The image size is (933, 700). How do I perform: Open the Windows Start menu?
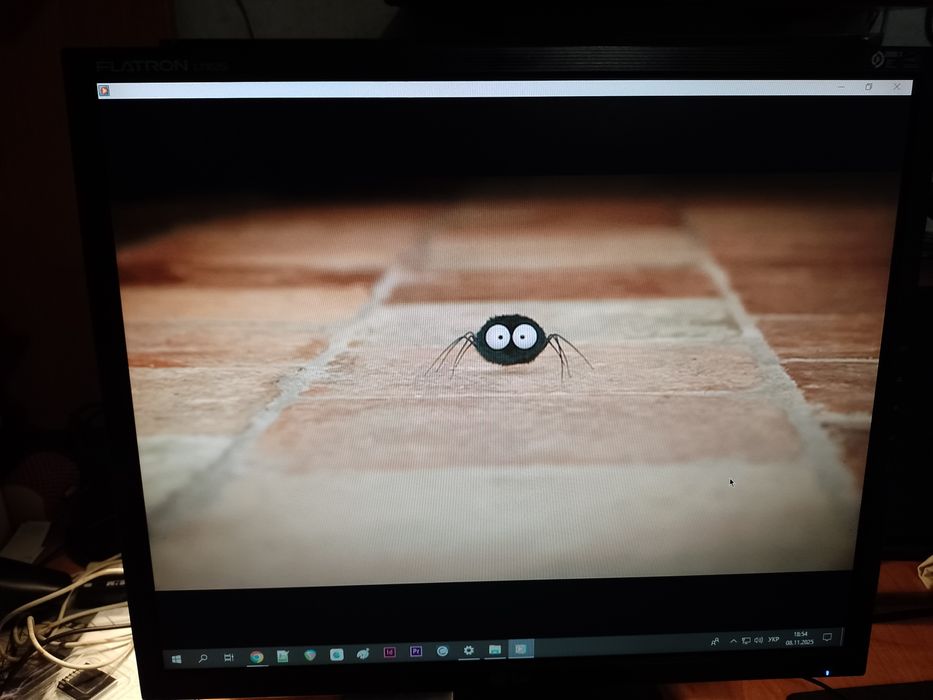coord(176,659)
